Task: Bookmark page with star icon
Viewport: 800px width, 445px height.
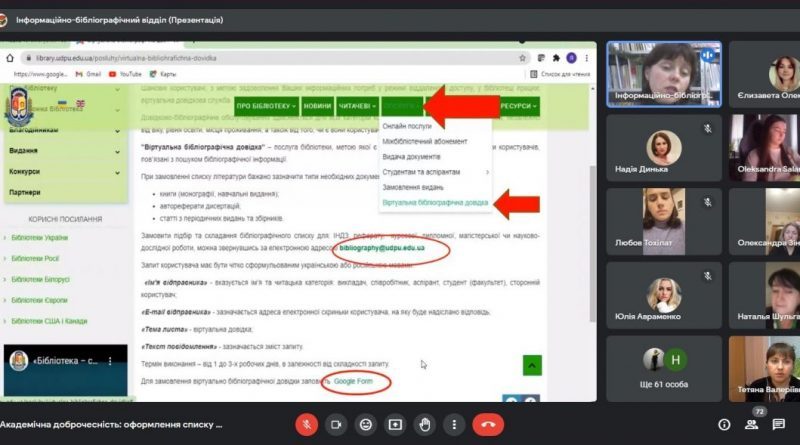Action: click(522, 58)
